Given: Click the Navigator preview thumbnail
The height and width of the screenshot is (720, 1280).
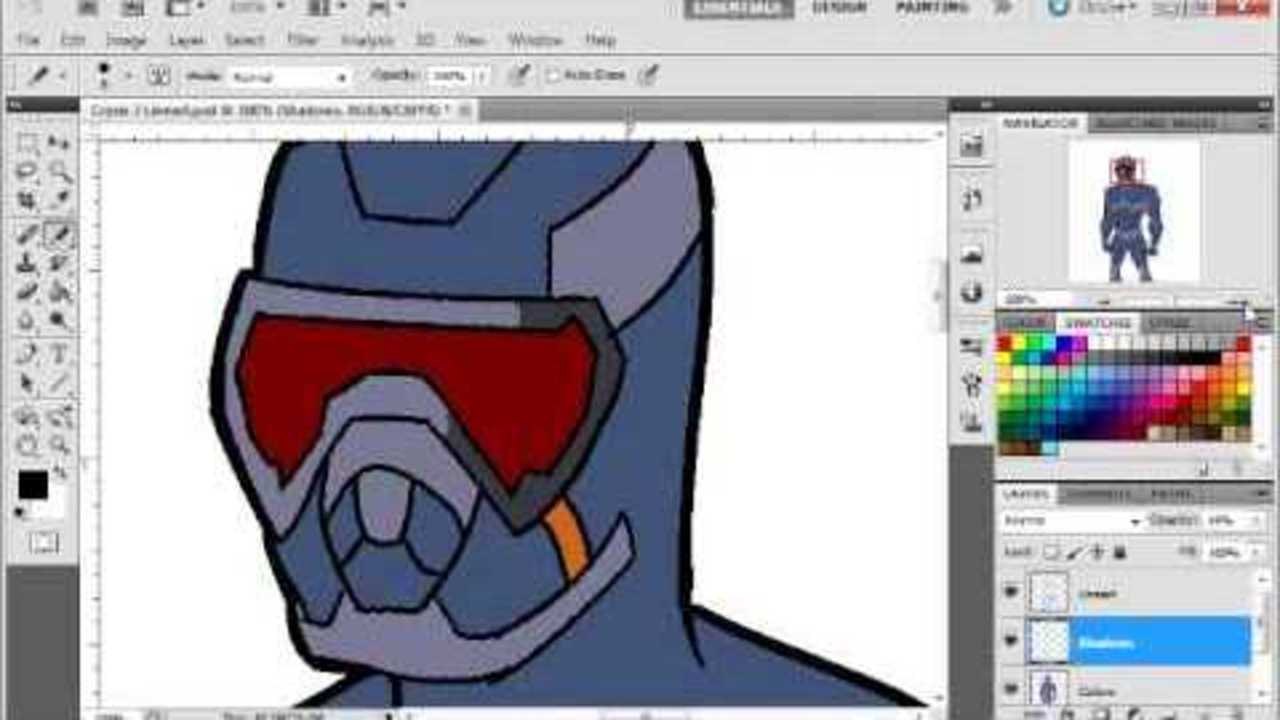Looking at the screenshot, I should [1134, 212].
